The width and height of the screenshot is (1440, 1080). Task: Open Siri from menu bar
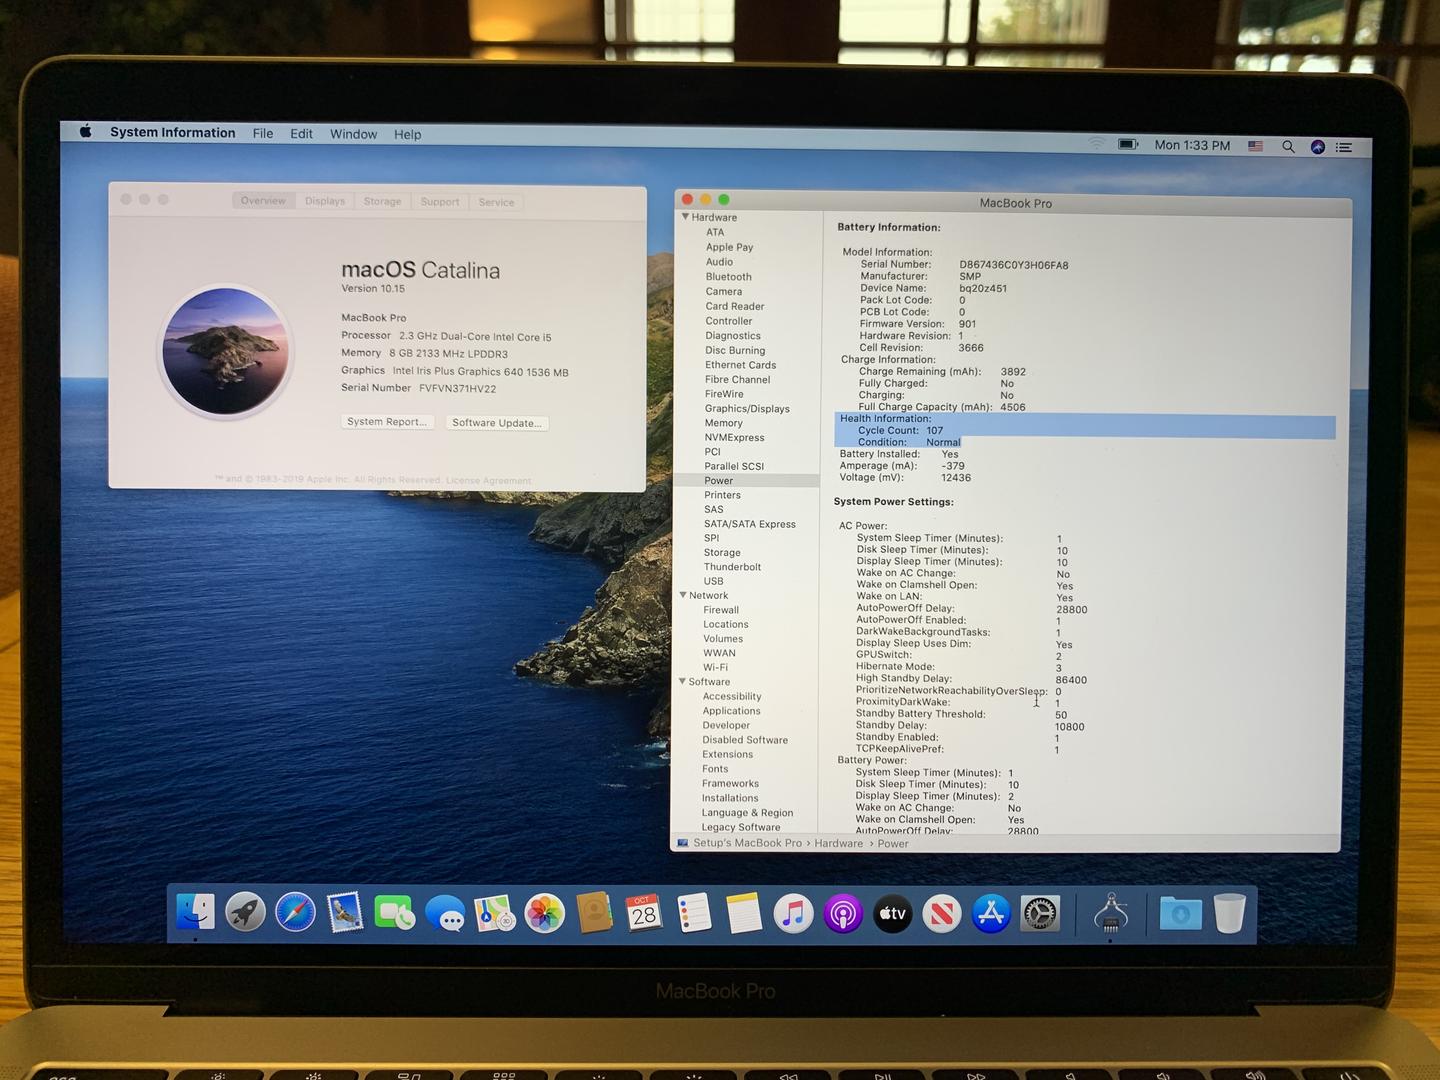[x=1318, y=147]
